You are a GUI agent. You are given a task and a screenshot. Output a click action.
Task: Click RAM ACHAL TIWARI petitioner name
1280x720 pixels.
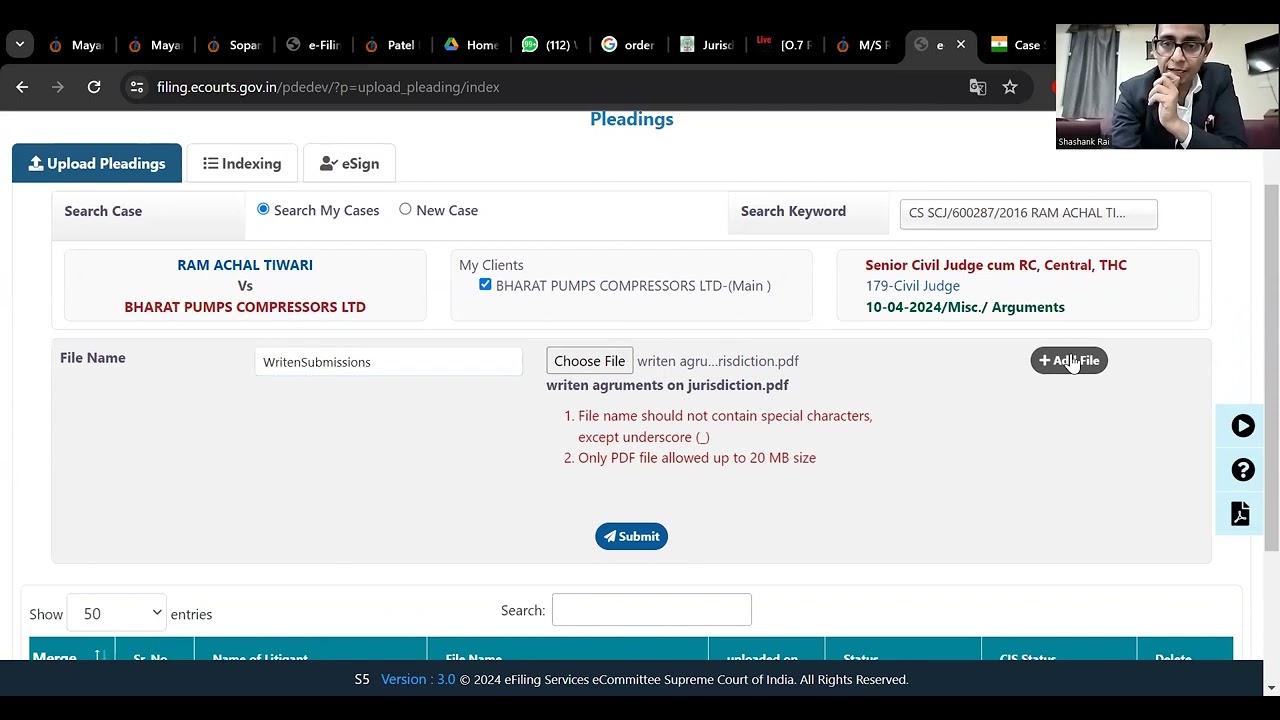pos(245,265)
